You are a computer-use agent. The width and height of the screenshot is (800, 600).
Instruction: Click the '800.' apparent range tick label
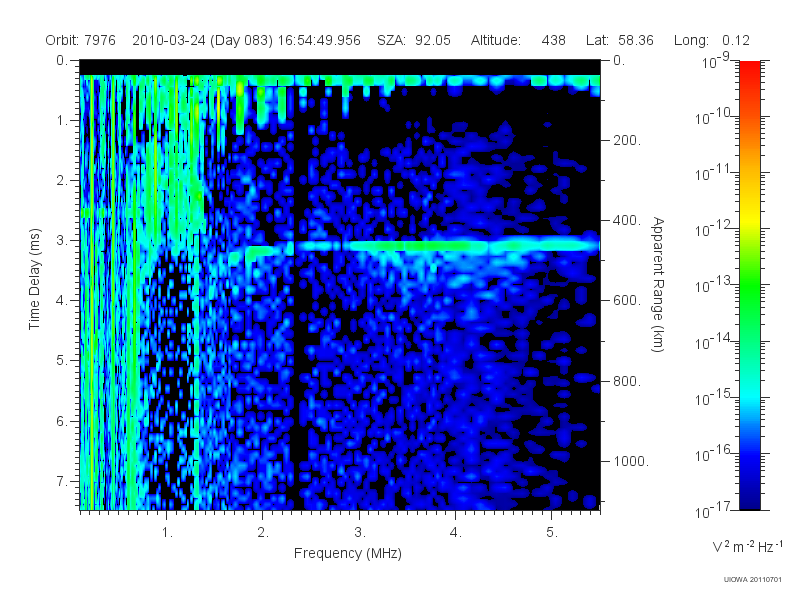pos(627,381)
